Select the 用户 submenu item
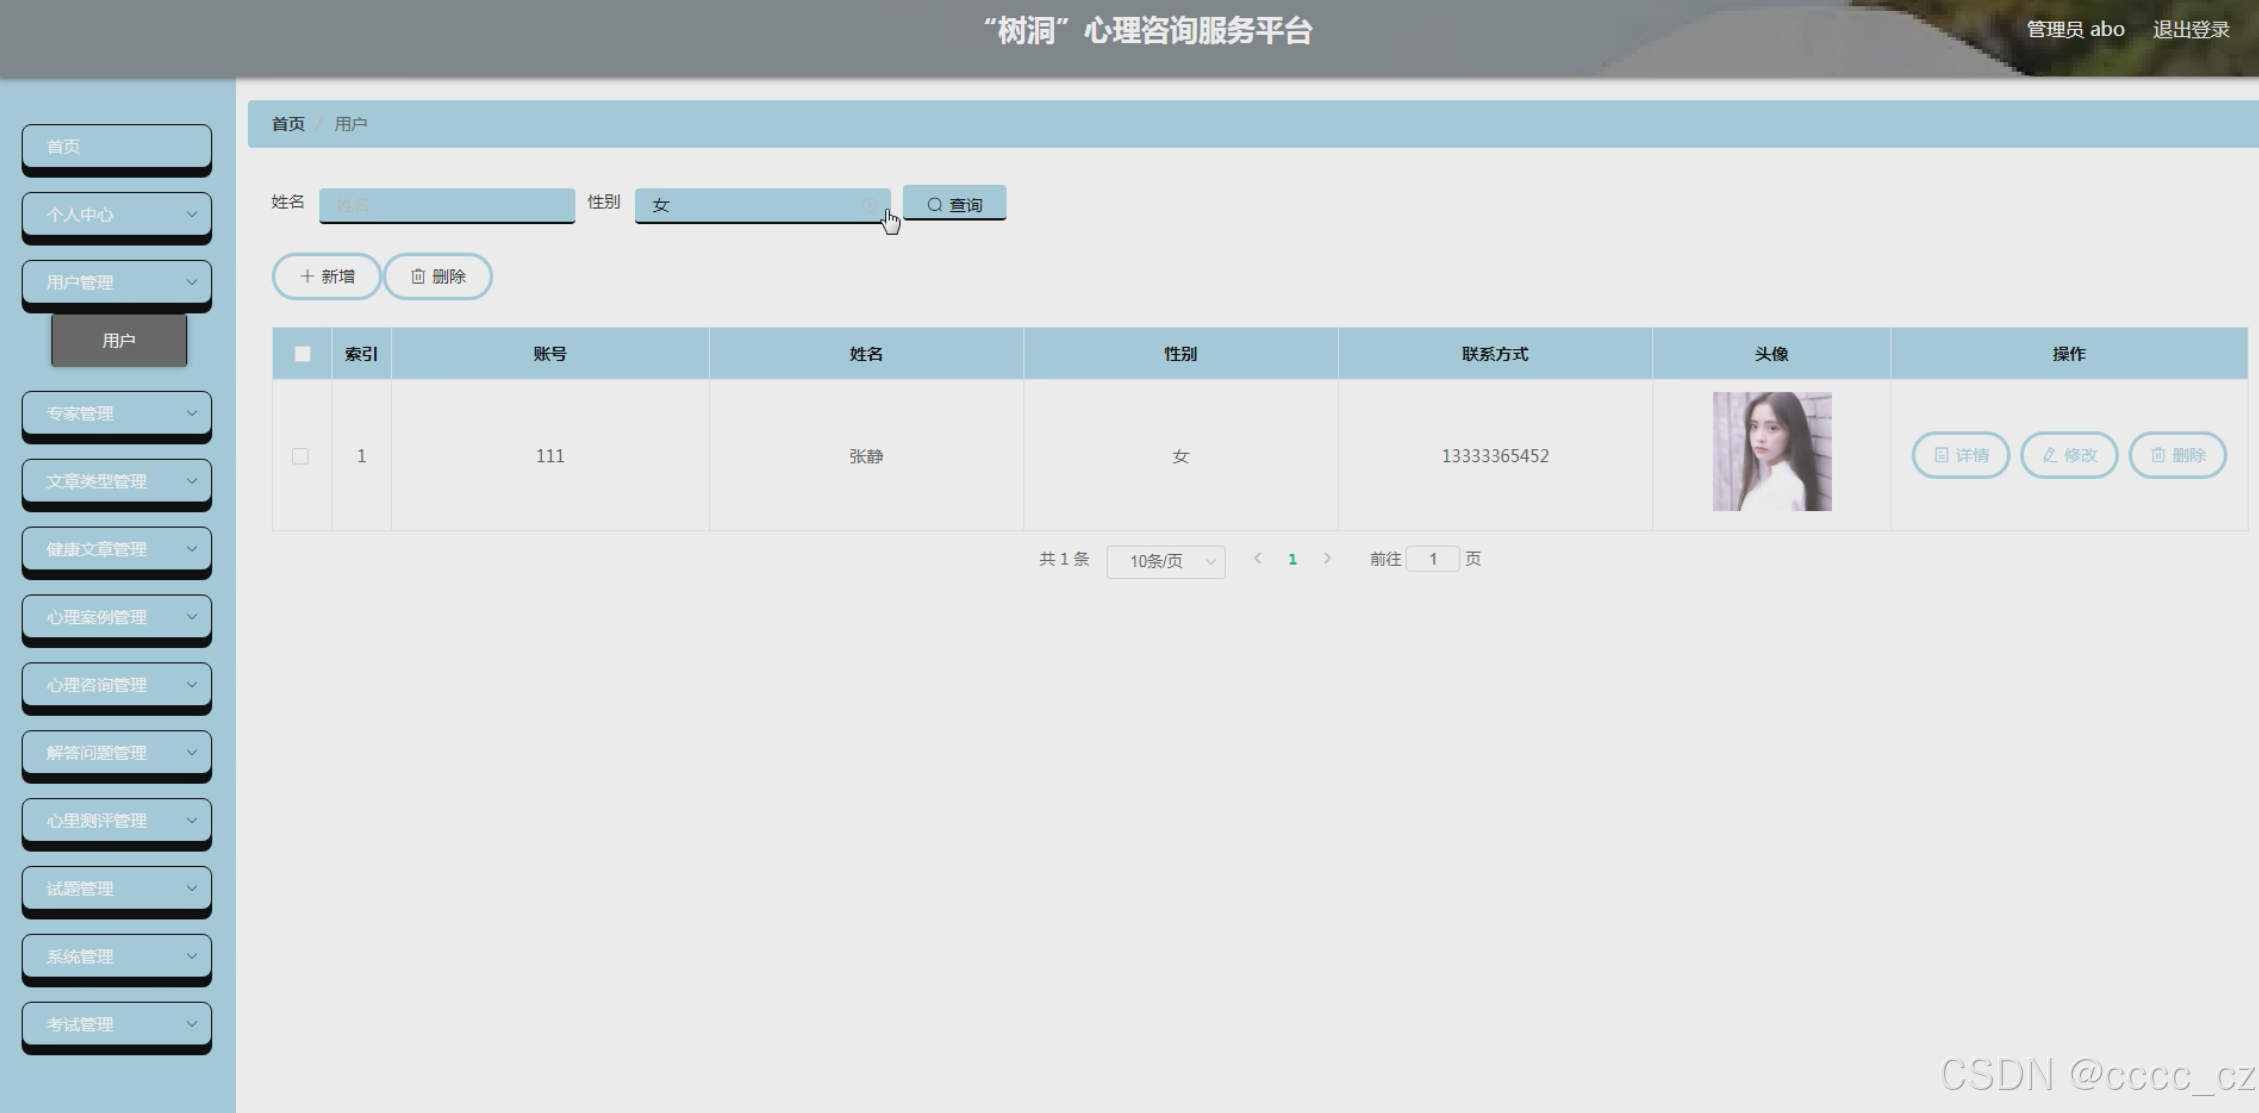2259x1113 pixels. click(x=119, y=341)
